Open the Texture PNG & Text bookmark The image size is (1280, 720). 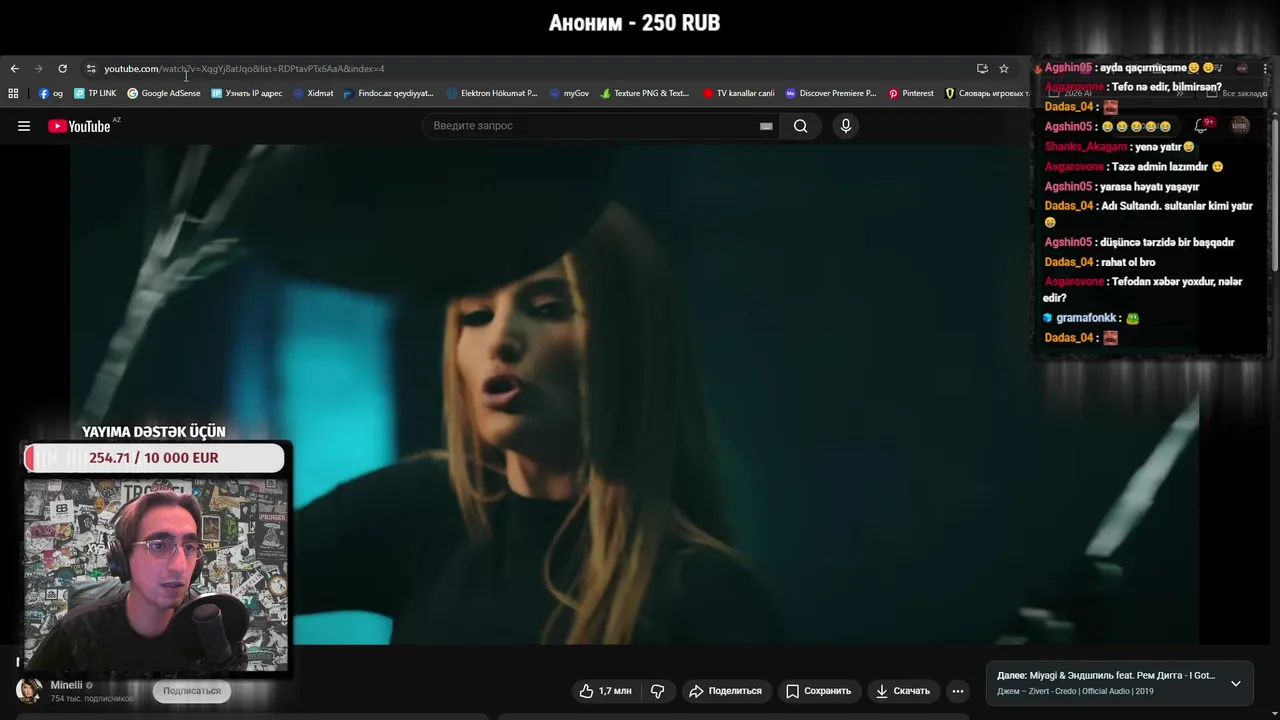coord(645,93)
